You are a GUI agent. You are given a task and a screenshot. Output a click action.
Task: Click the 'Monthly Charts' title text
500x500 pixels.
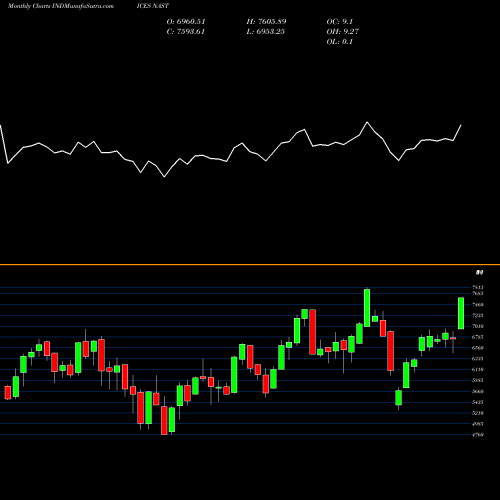click(29, 6)
